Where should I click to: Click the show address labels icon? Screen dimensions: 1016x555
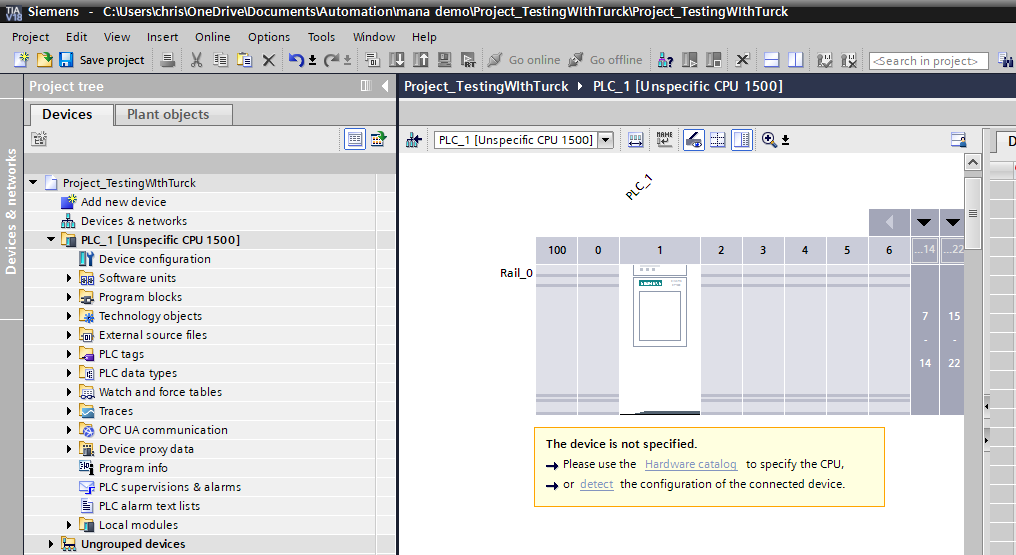point(635,140)
